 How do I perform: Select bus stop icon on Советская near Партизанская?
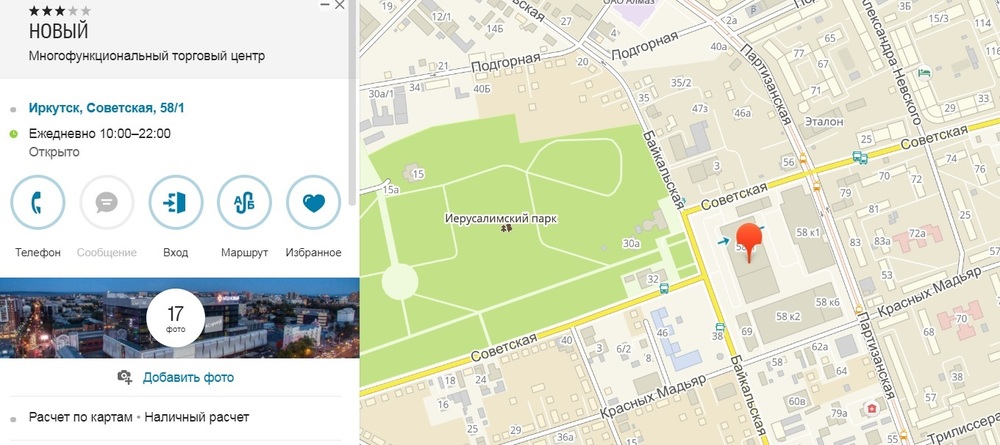pyautogui.click(x=860, y=157)
